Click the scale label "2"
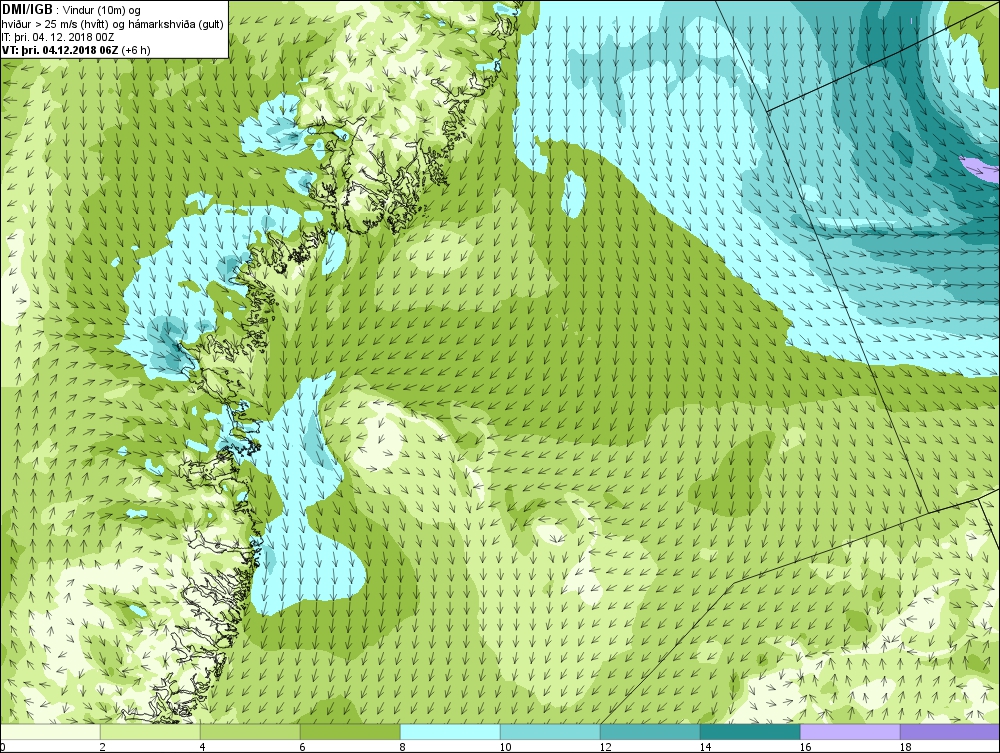1000x753 pixels. click(x=103, y=747)
